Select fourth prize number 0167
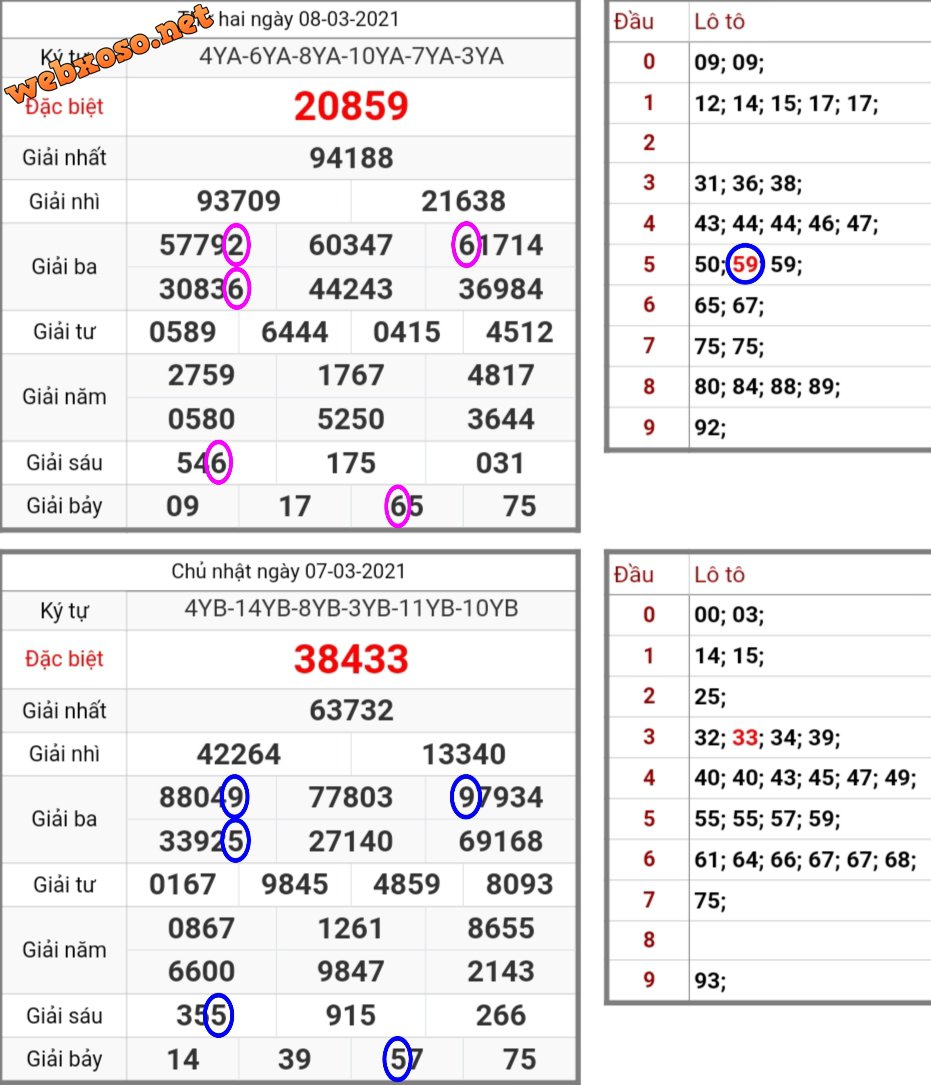 [x=183, y=885]
